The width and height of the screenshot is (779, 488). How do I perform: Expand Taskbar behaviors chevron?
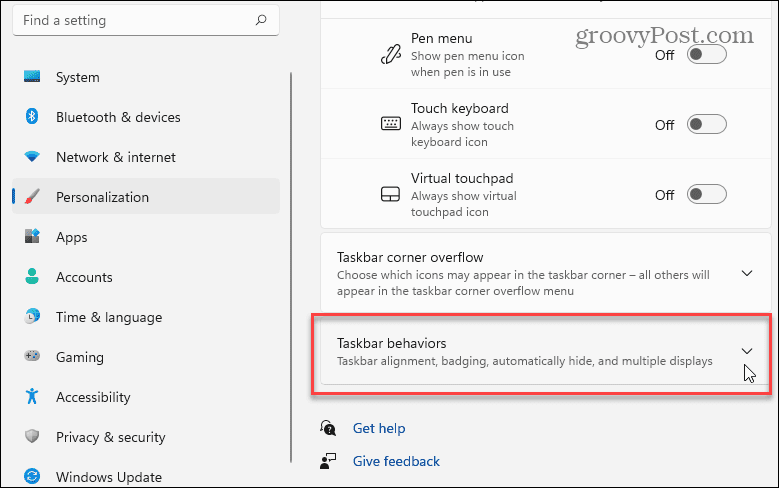pos(747,351)
